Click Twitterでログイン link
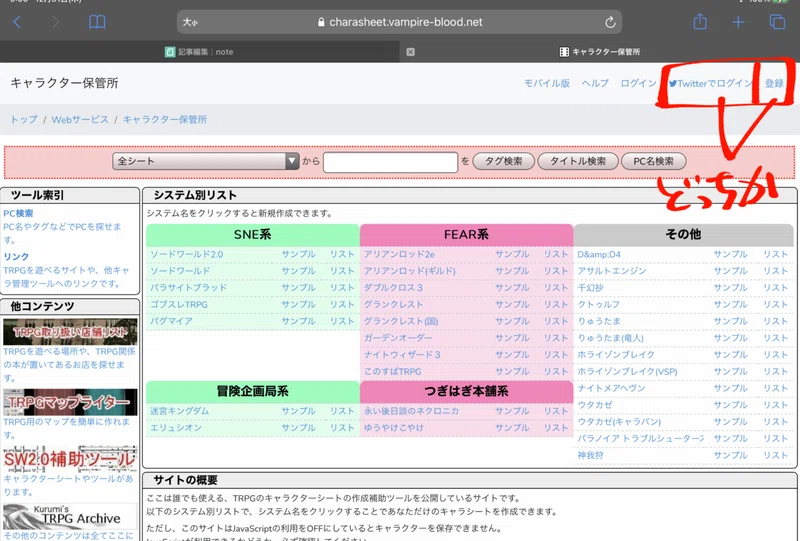This screenshot has width=800, height=541. (x=711, y=83)
